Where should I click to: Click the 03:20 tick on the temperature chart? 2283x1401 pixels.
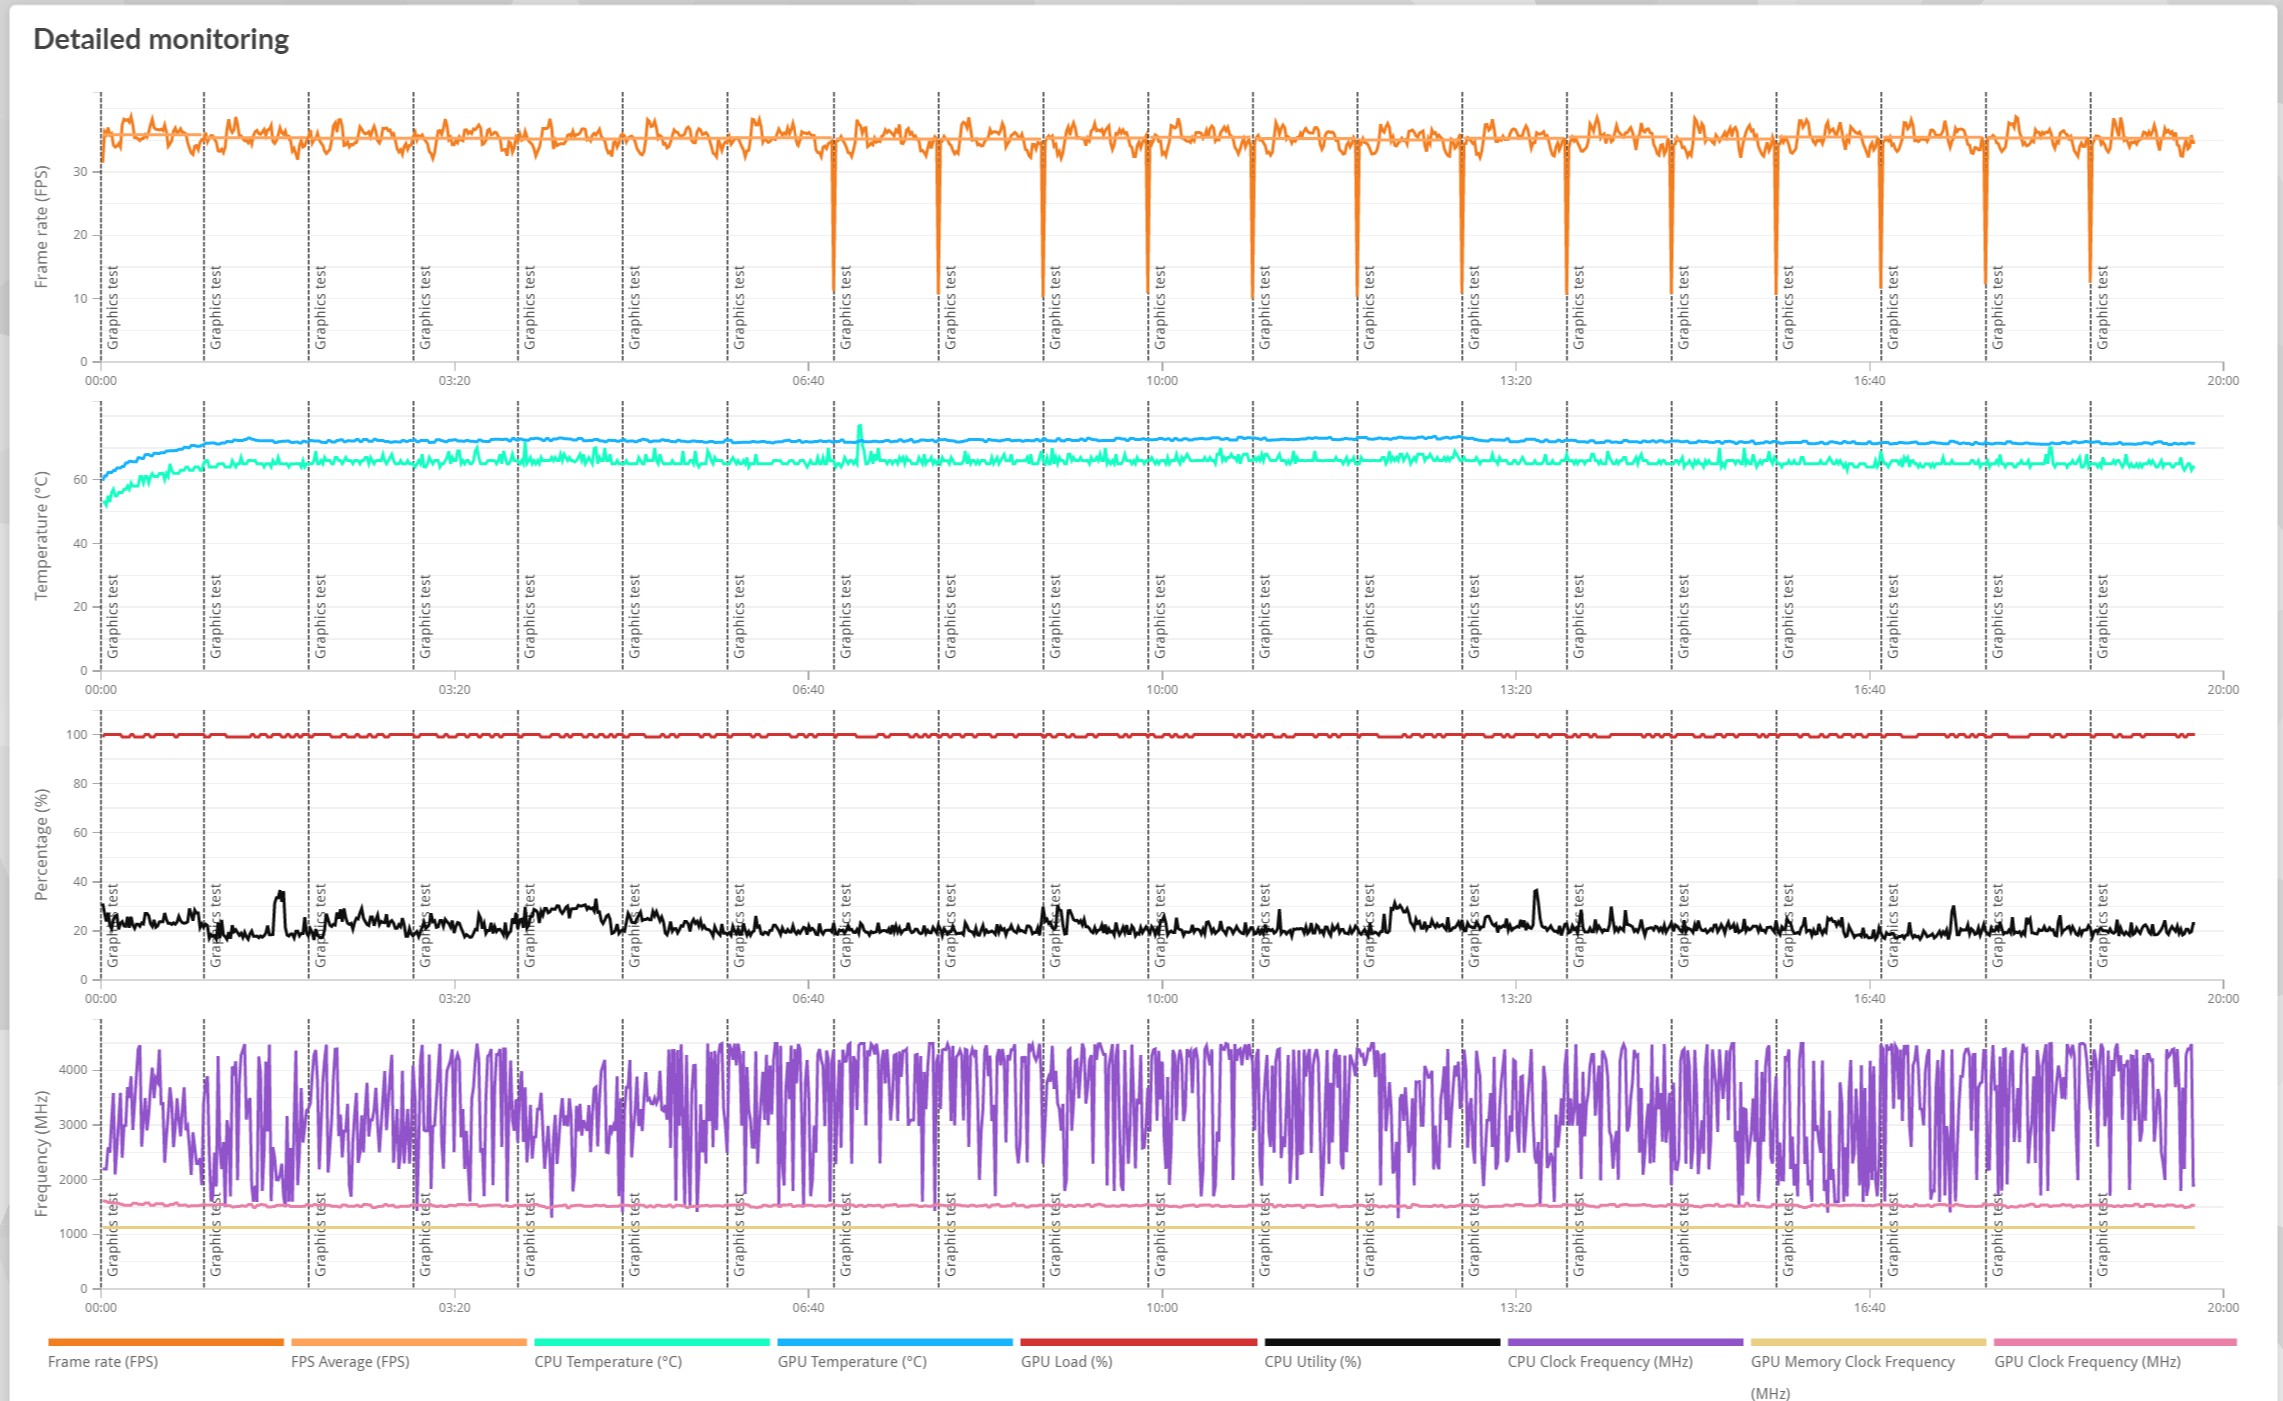coord(454,690)
